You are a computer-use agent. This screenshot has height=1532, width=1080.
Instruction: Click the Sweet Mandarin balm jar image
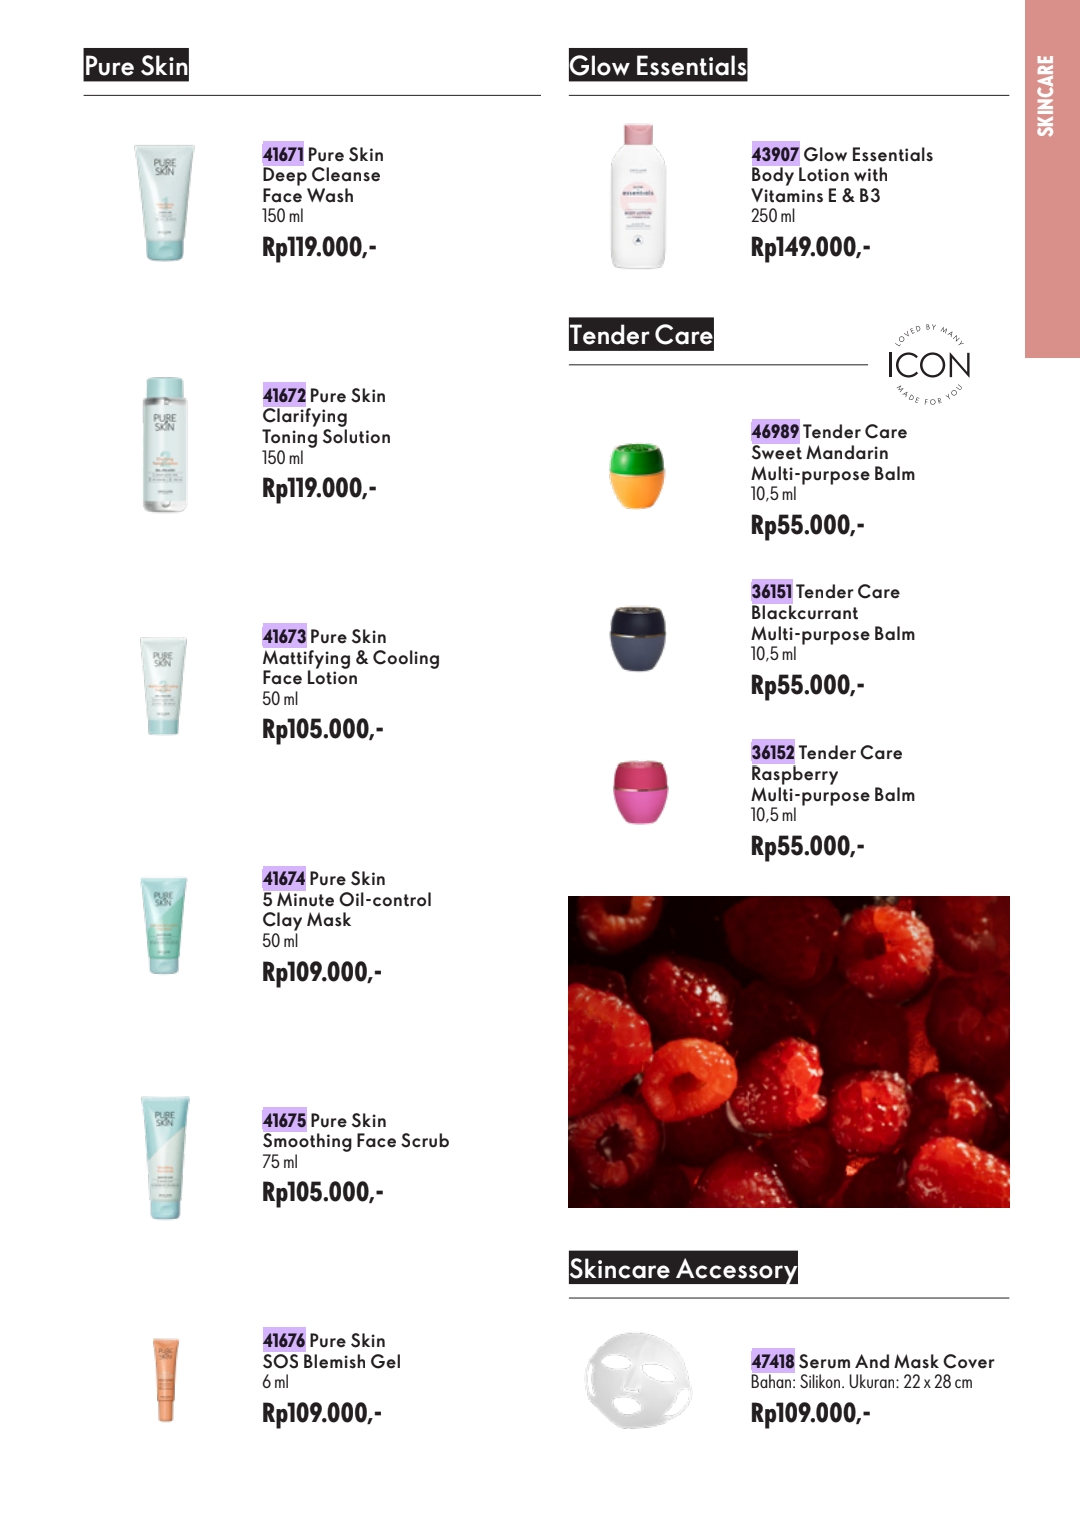click(637, 476)
